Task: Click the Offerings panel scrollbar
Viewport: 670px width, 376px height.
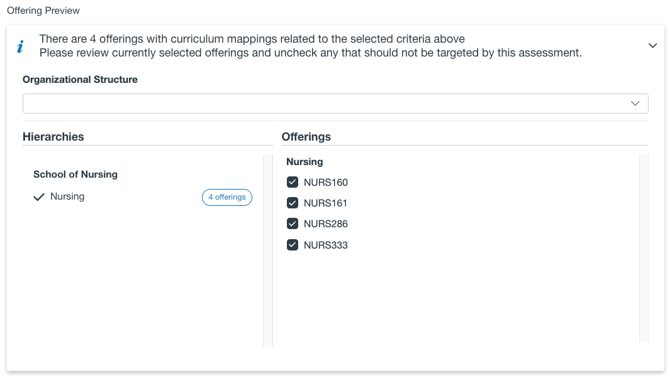Action: point(644,248)
